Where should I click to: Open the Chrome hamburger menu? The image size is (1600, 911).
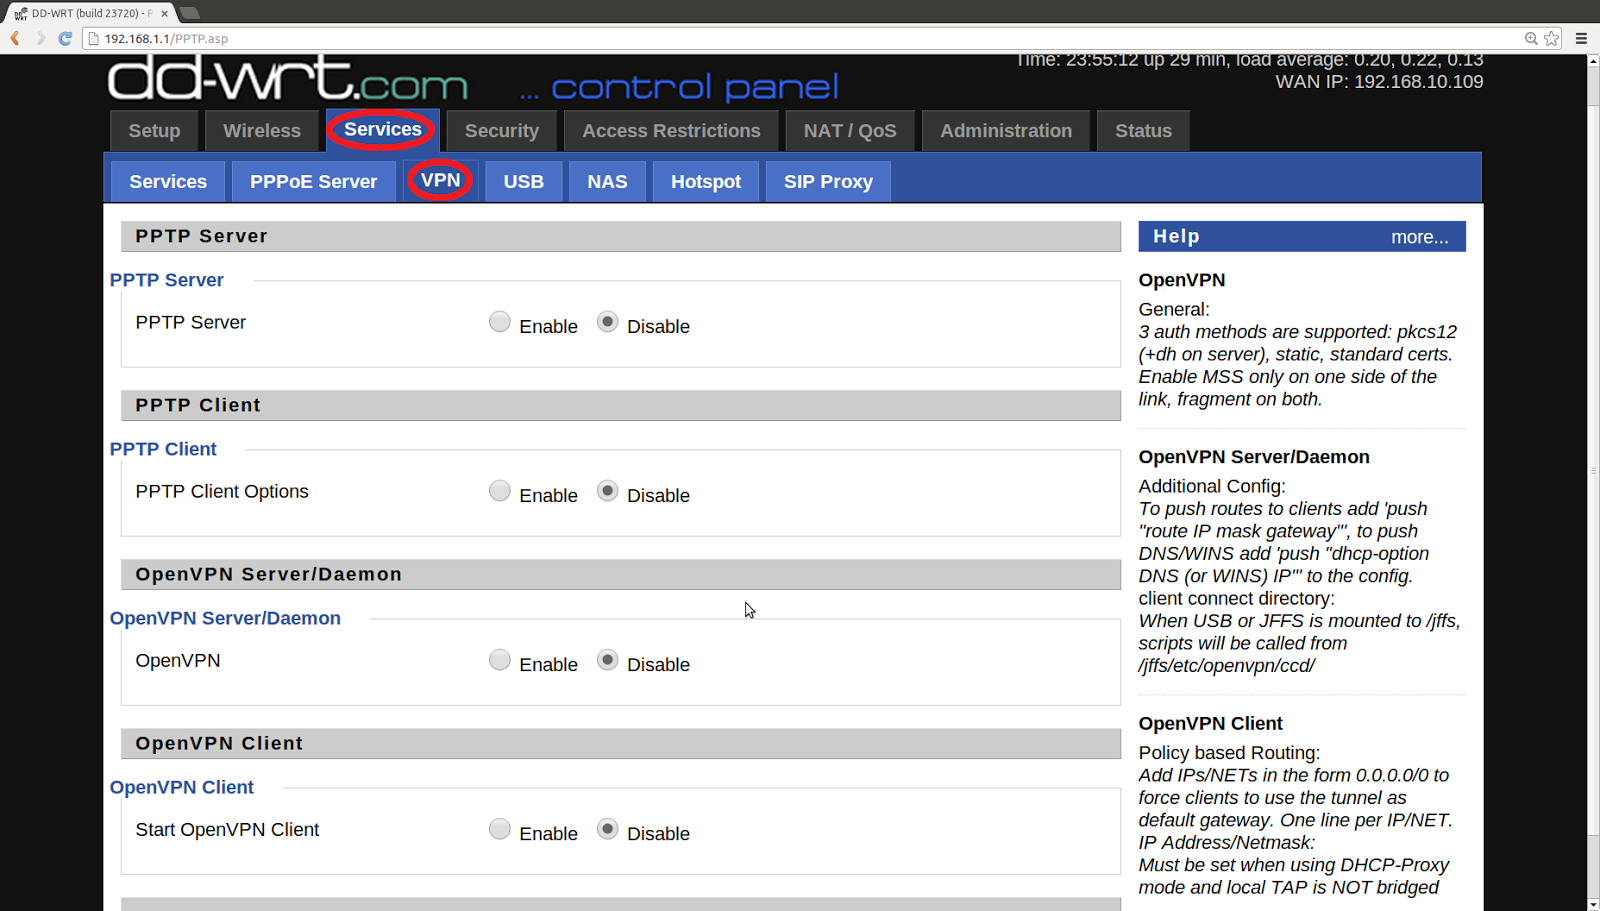(x=1581, y=38)
